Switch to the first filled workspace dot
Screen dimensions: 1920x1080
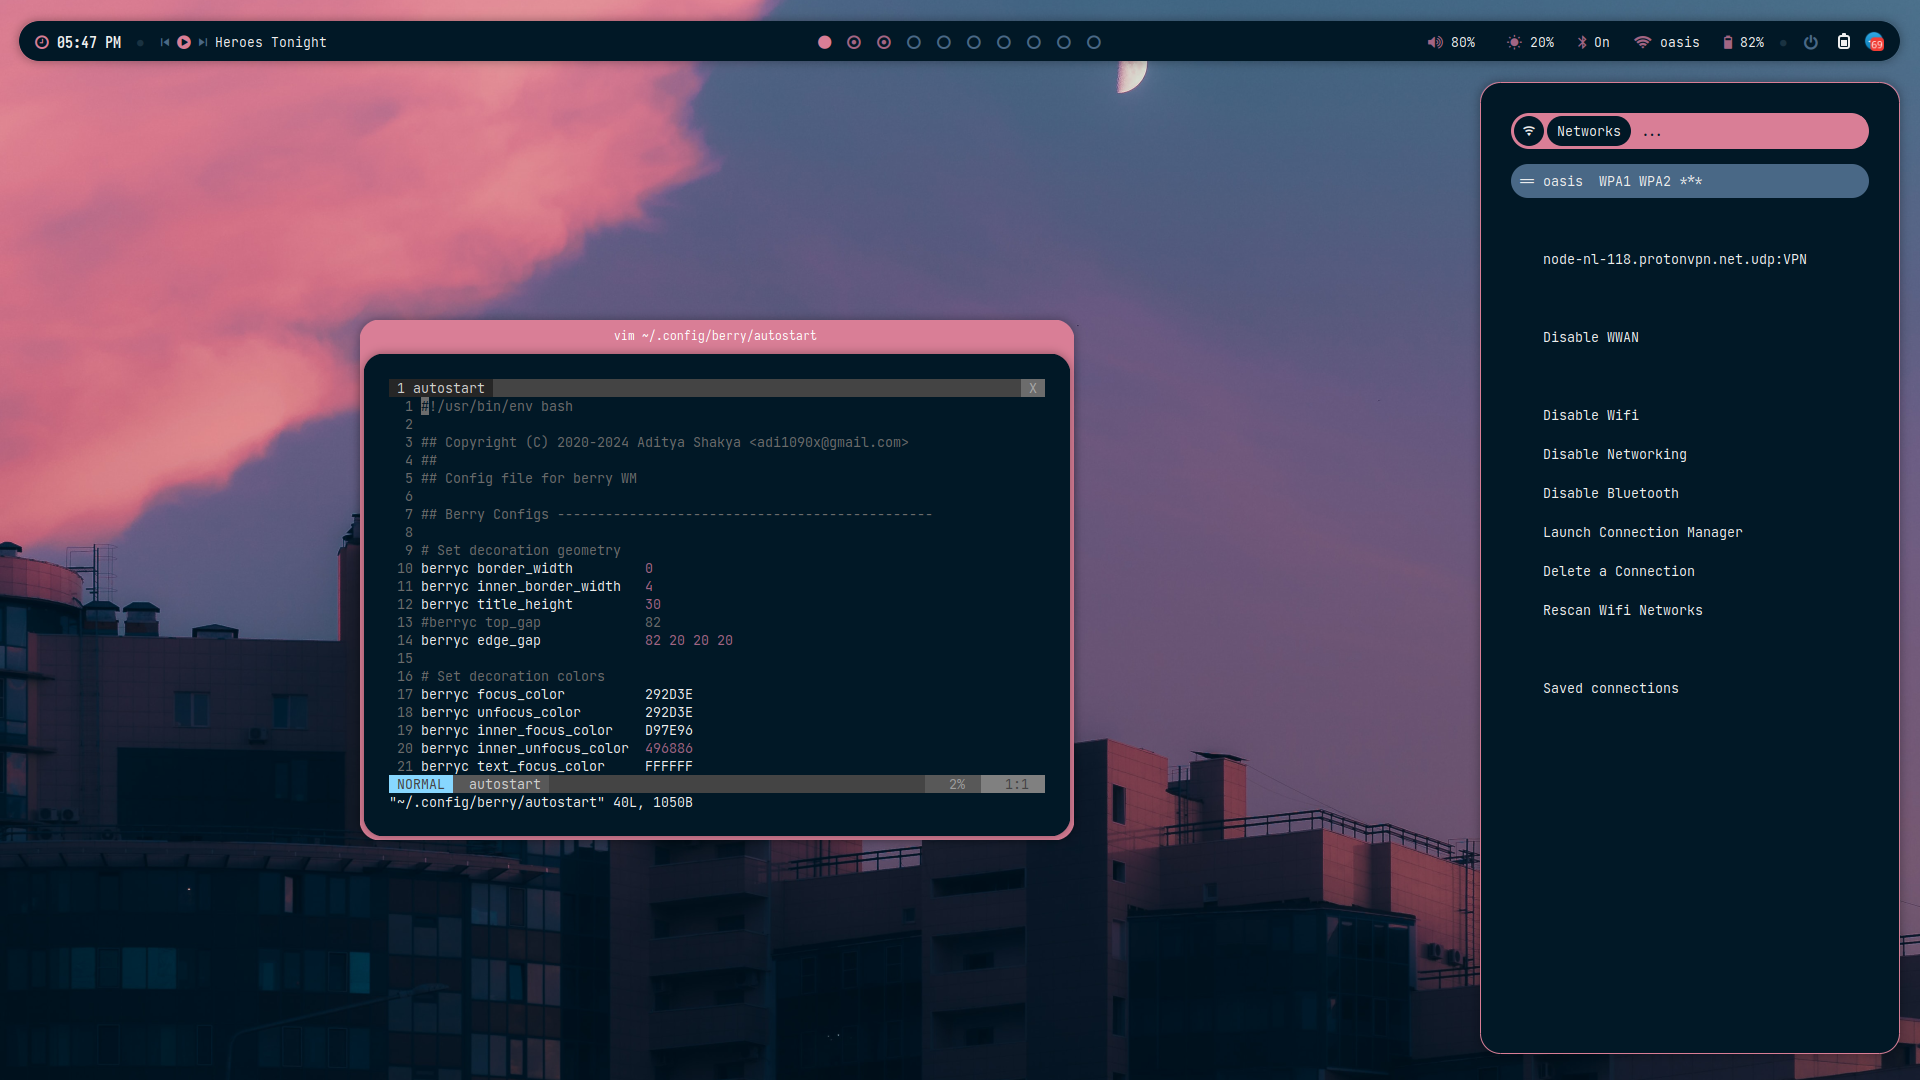coord(825,42)
